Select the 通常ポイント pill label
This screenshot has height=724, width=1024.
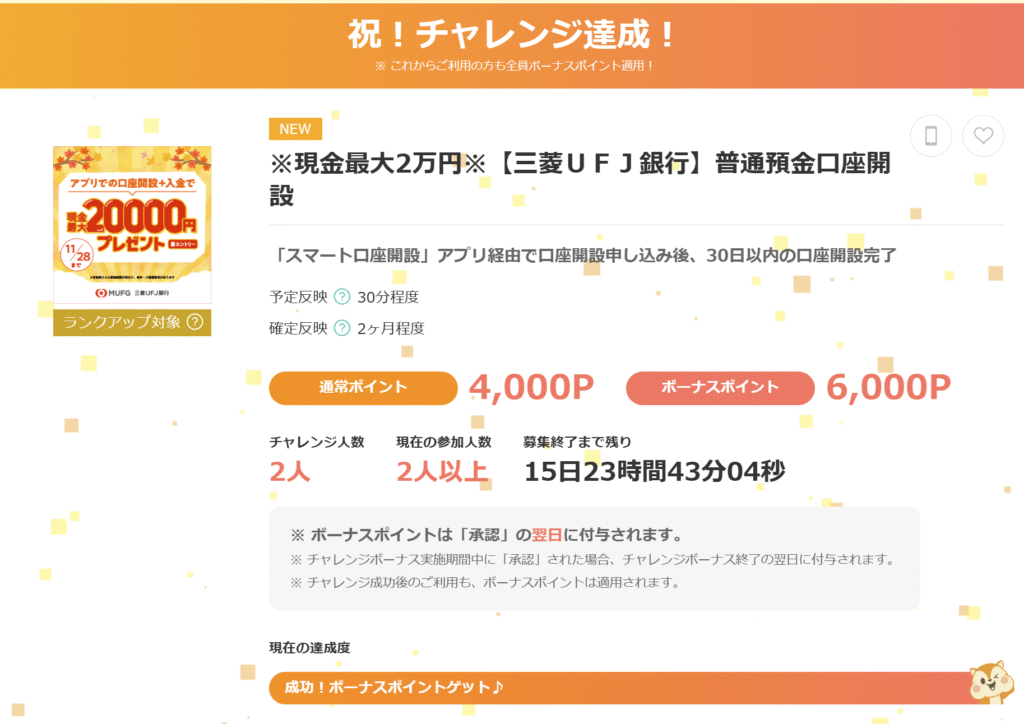[x=363, y=388]
